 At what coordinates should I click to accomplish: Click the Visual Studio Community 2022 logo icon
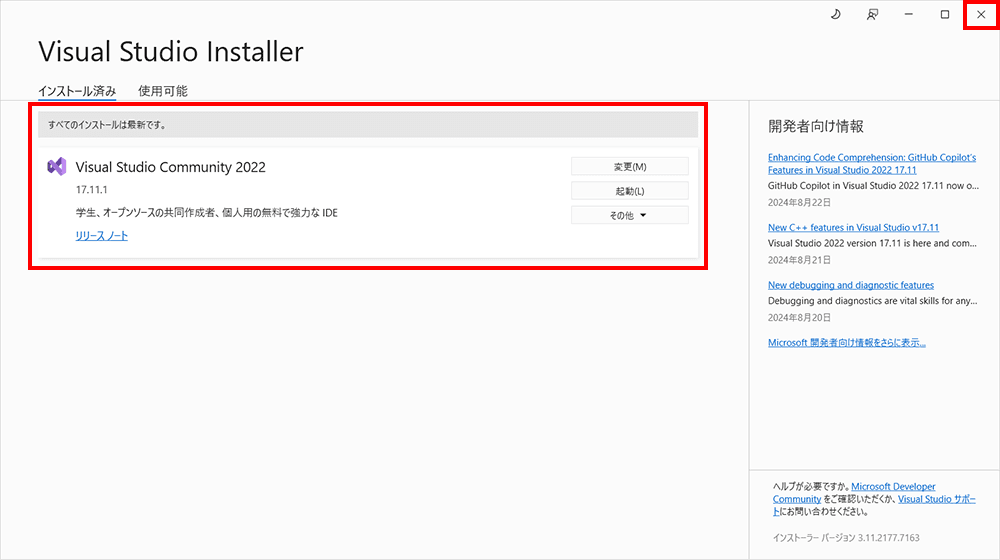click(x=57, y=166)
